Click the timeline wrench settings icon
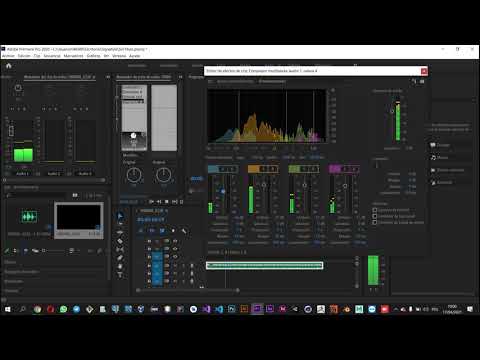The height and width of the screenshot is (360, 480). (184, 230)
